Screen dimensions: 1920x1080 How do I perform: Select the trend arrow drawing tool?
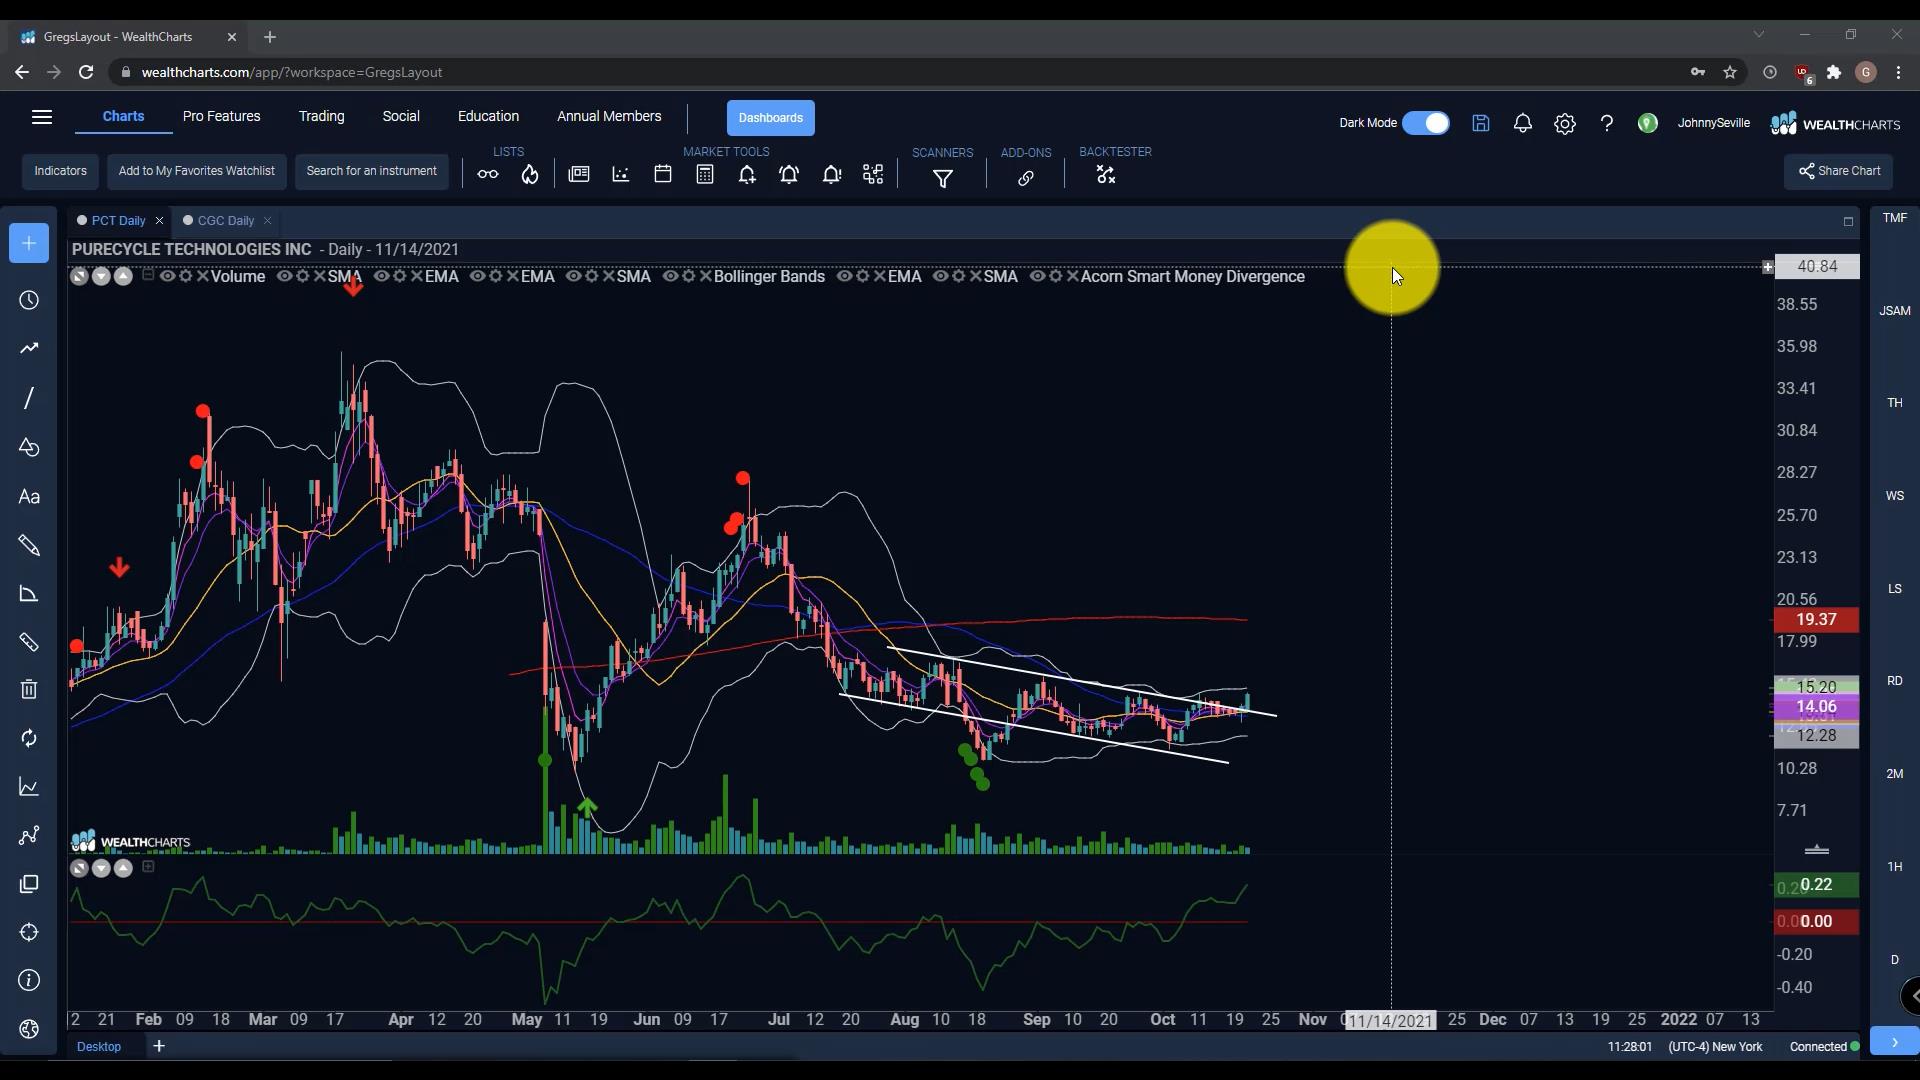29,348
